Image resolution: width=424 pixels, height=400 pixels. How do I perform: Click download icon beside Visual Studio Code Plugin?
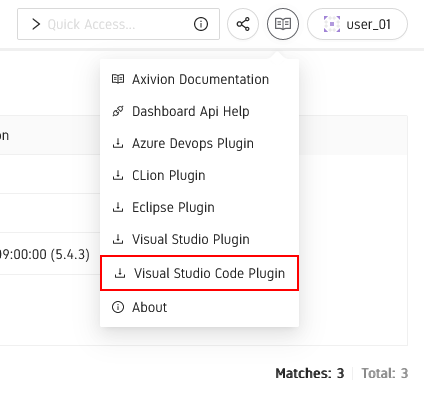[x=120, y=273]
